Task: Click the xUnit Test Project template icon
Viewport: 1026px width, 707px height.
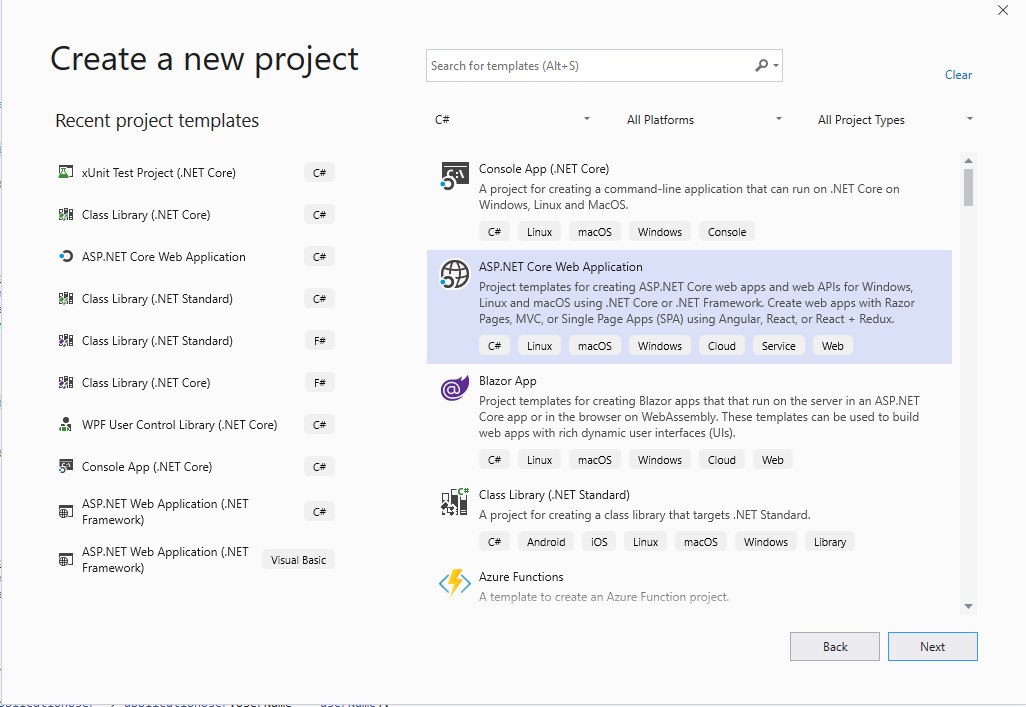Action: pos(65,172)
